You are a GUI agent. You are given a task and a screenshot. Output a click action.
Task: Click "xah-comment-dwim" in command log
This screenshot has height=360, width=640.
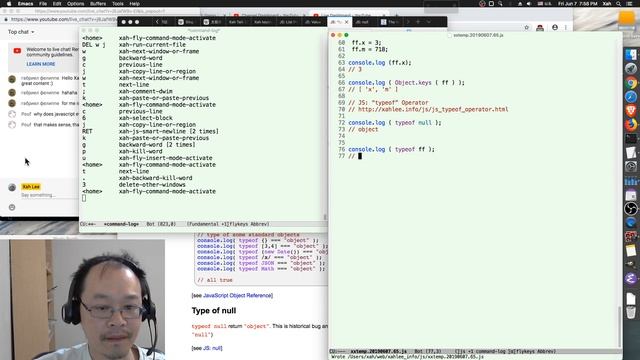[145, 91]
